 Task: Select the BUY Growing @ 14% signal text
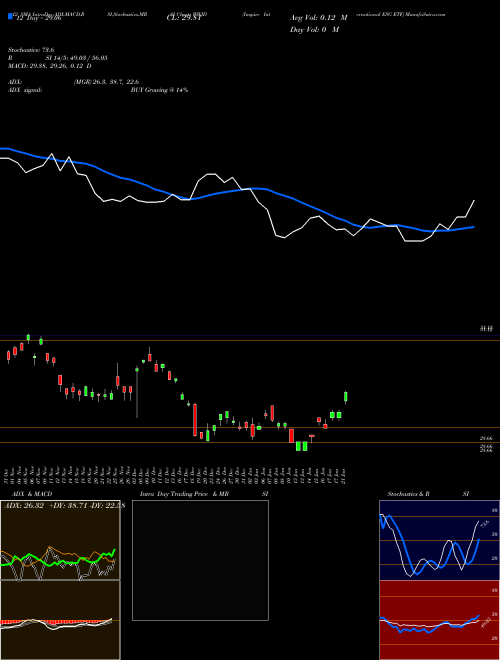point(159,90)
